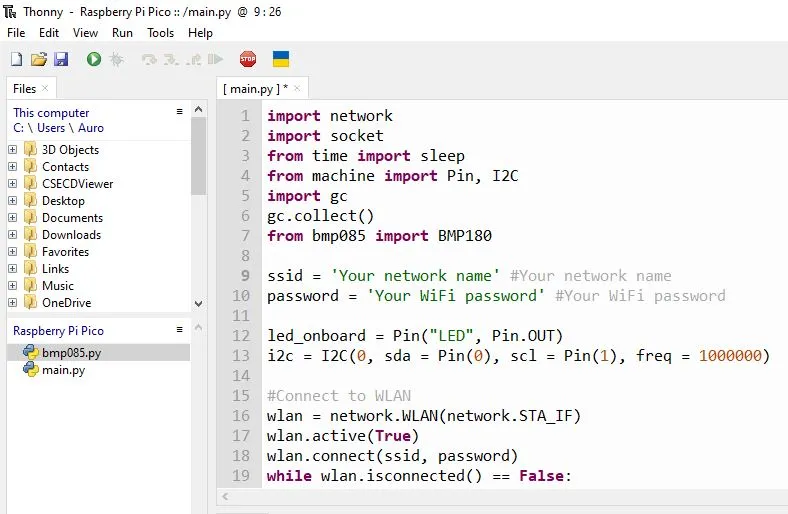Select the main.py Python file icon
Screen dimensions: 788x514
pos(31,370)
